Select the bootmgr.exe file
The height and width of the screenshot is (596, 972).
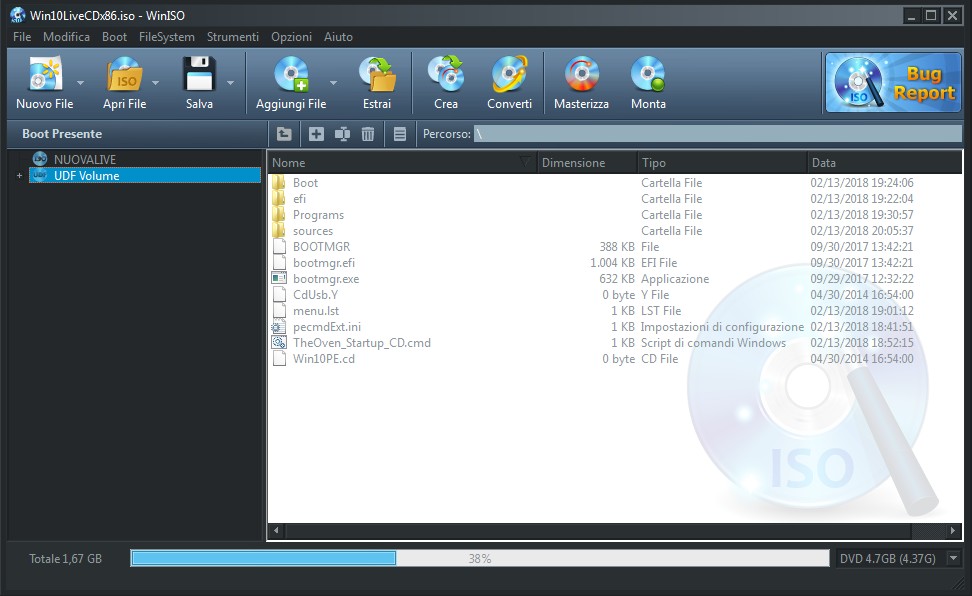pos(326,279)
